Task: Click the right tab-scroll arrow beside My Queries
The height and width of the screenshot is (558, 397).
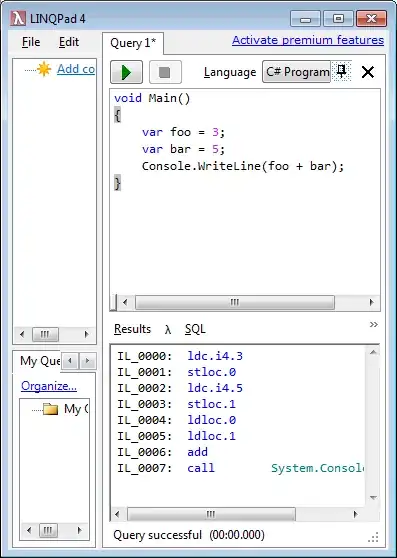Action: click(x=87, y=361)
